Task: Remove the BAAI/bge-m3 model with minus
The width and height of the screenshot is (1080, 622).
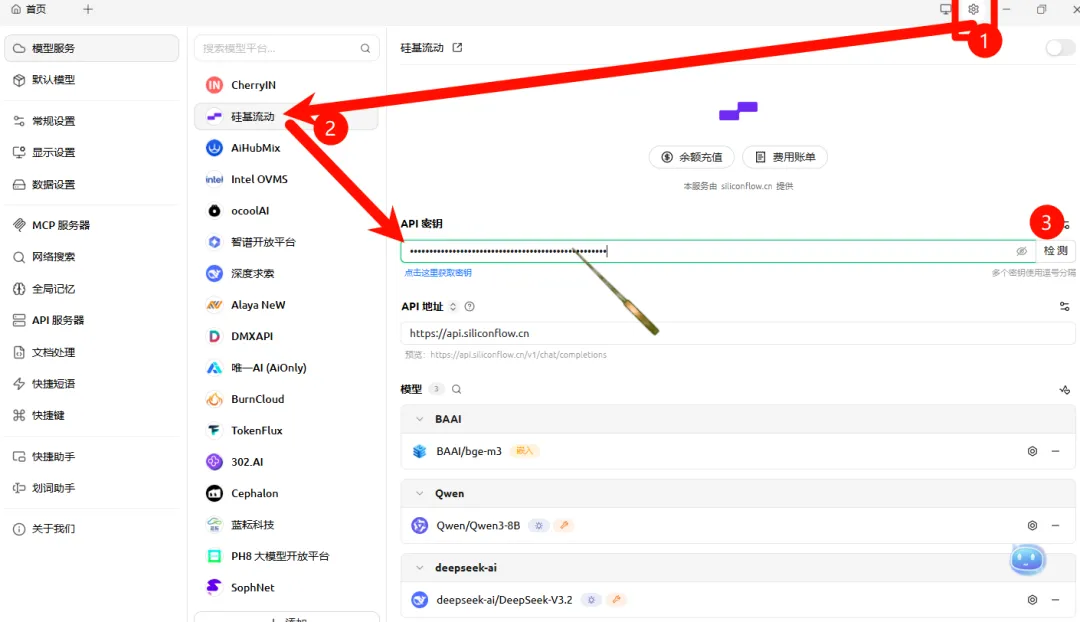Action: click(x=1055, y=451)
